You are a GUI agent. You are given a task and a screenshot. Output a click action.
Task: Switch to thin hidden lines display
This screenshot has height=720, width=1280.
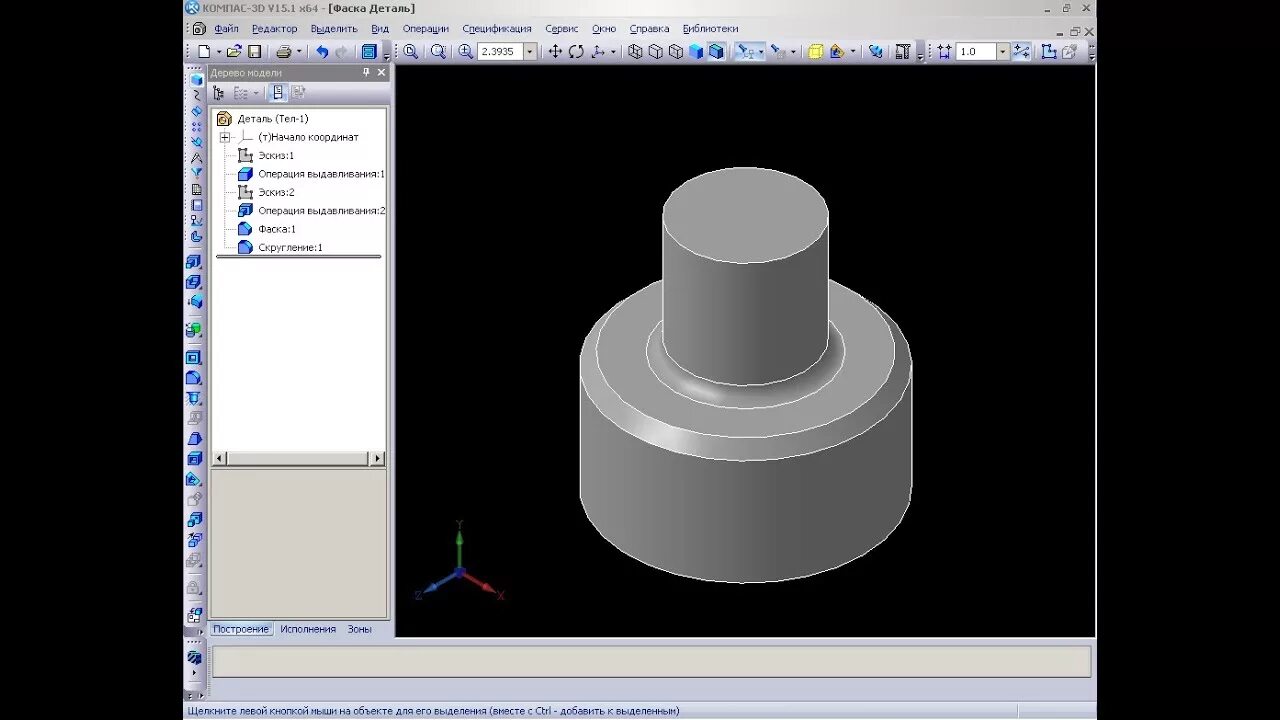click(676, 51)
